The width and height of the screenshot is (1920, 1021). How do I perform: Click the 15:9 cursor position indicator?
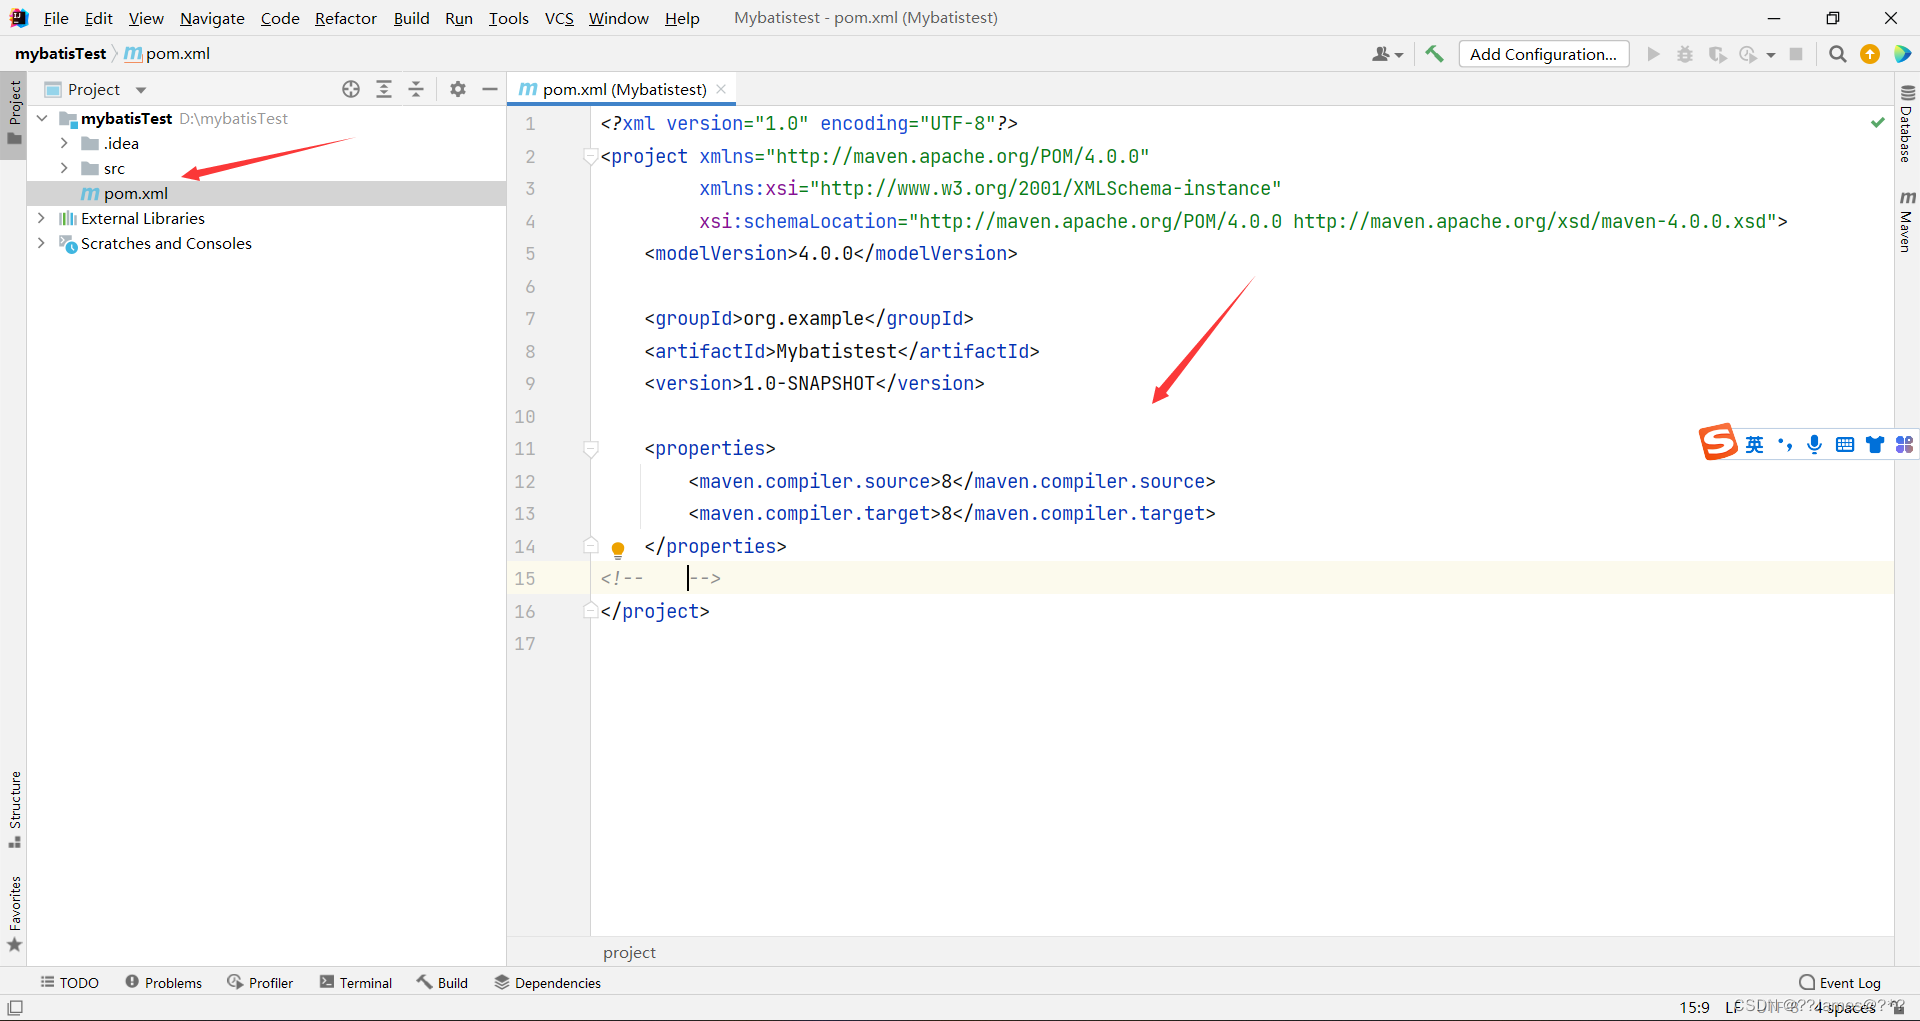[1694, 1007]
